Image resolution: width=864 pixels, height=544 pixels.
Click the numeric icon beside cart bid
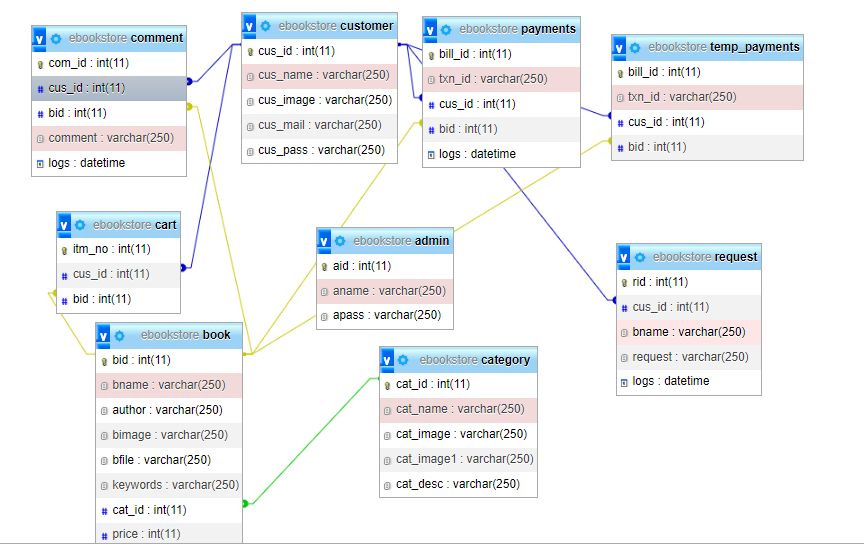(x=64, y=300)
